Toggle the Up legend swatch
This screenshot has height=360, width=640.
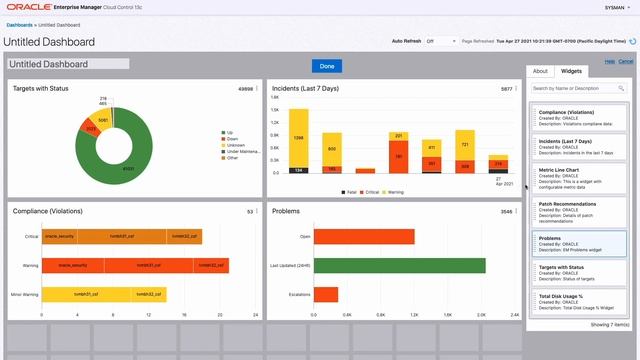pyautogui.click(x=223, y=133)
